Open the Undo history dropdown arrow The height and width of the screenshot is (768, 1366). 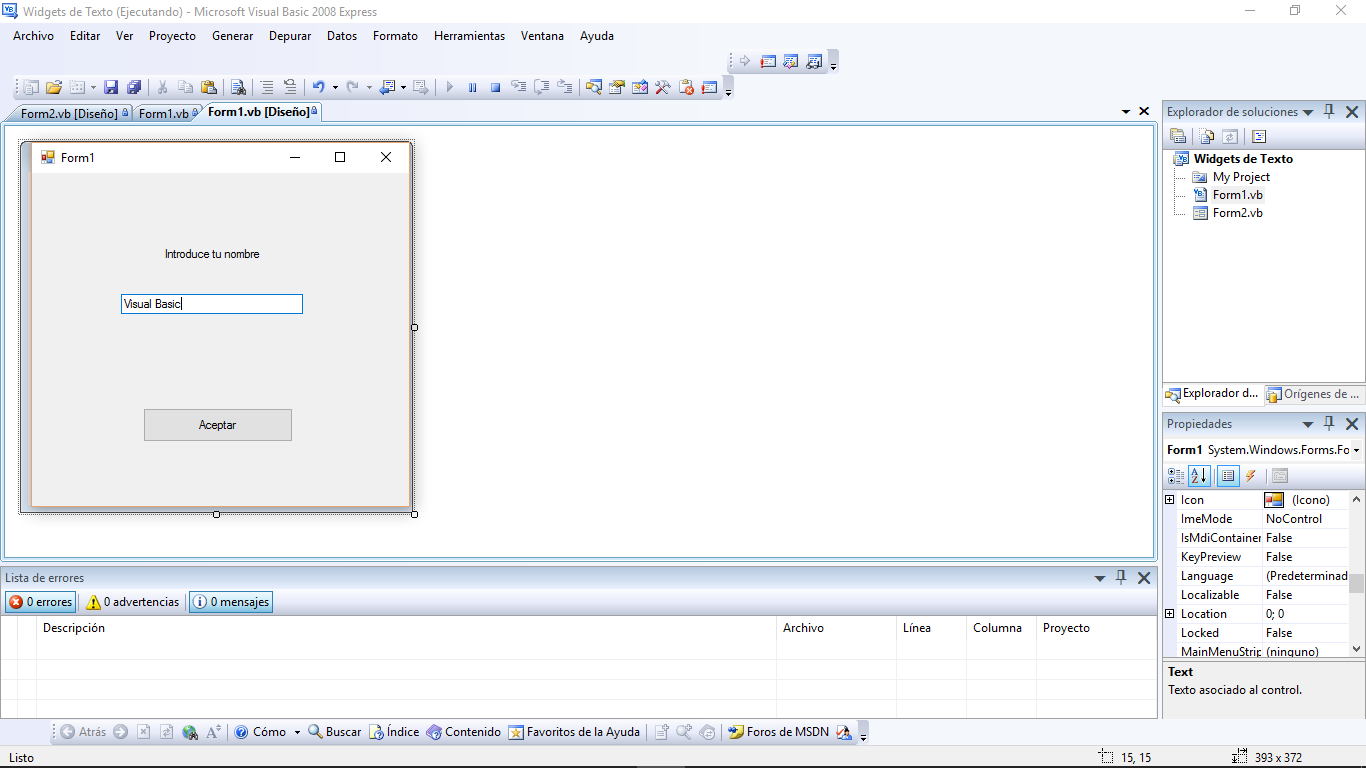tap(335, 87)
